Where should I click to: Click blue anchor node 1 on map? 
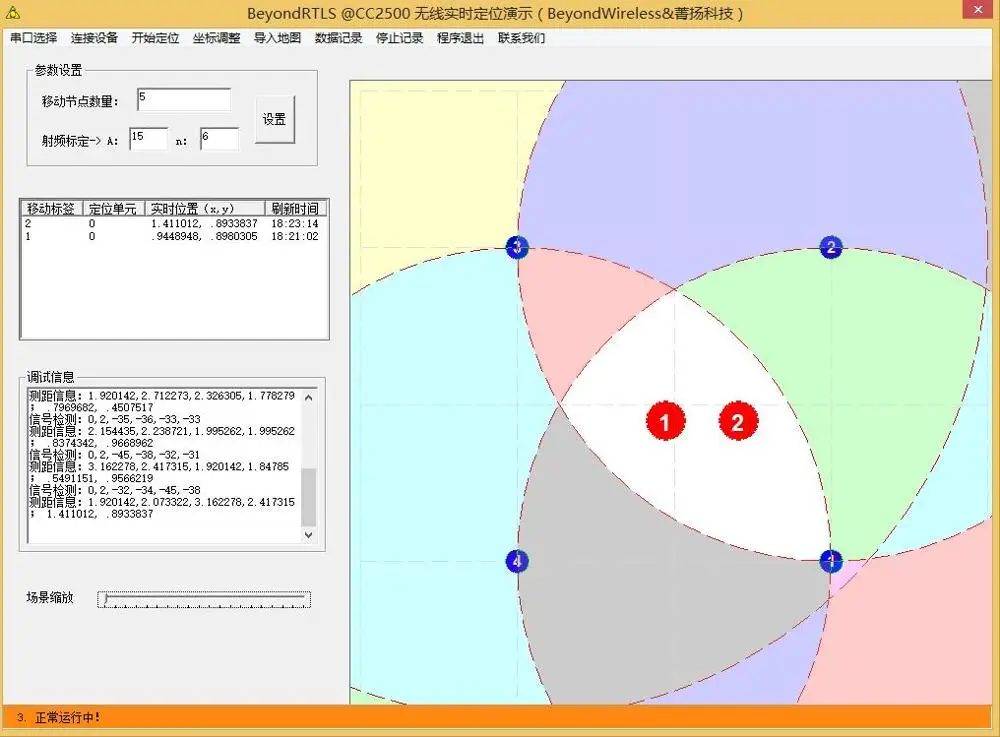[830, 561]
